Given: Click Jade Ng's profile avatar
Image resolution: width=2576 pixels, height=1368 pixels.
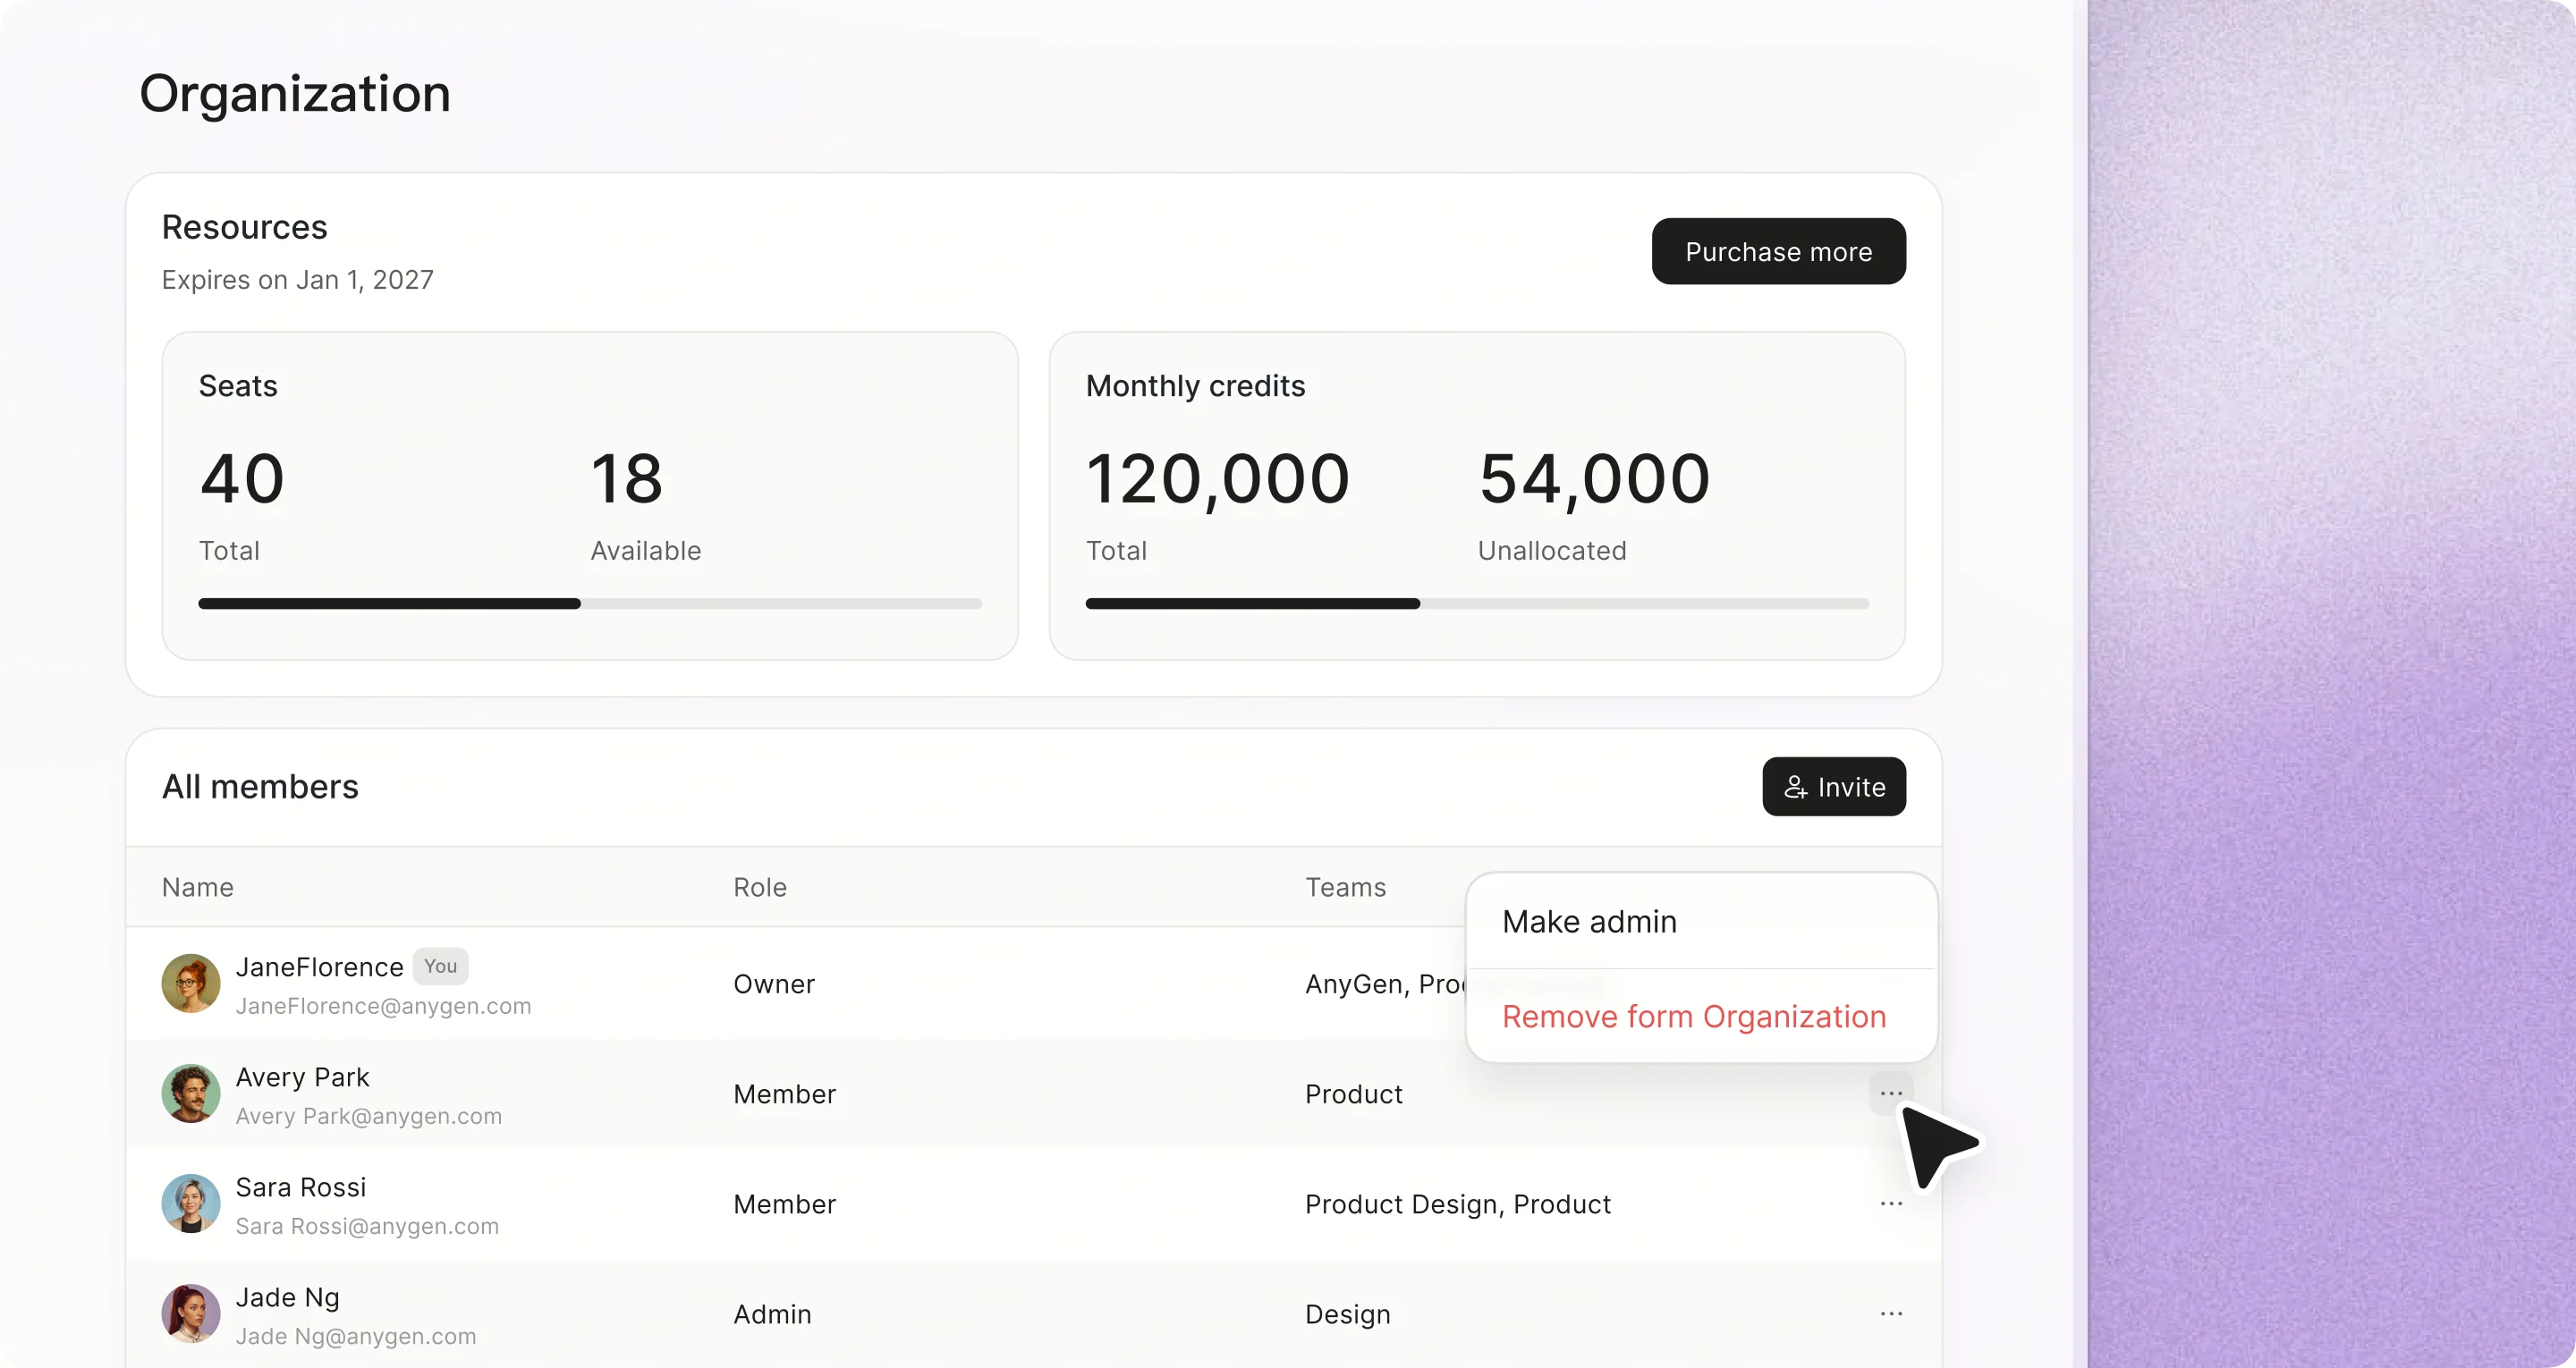Looking at the screenshot, I should [191, 1313].
